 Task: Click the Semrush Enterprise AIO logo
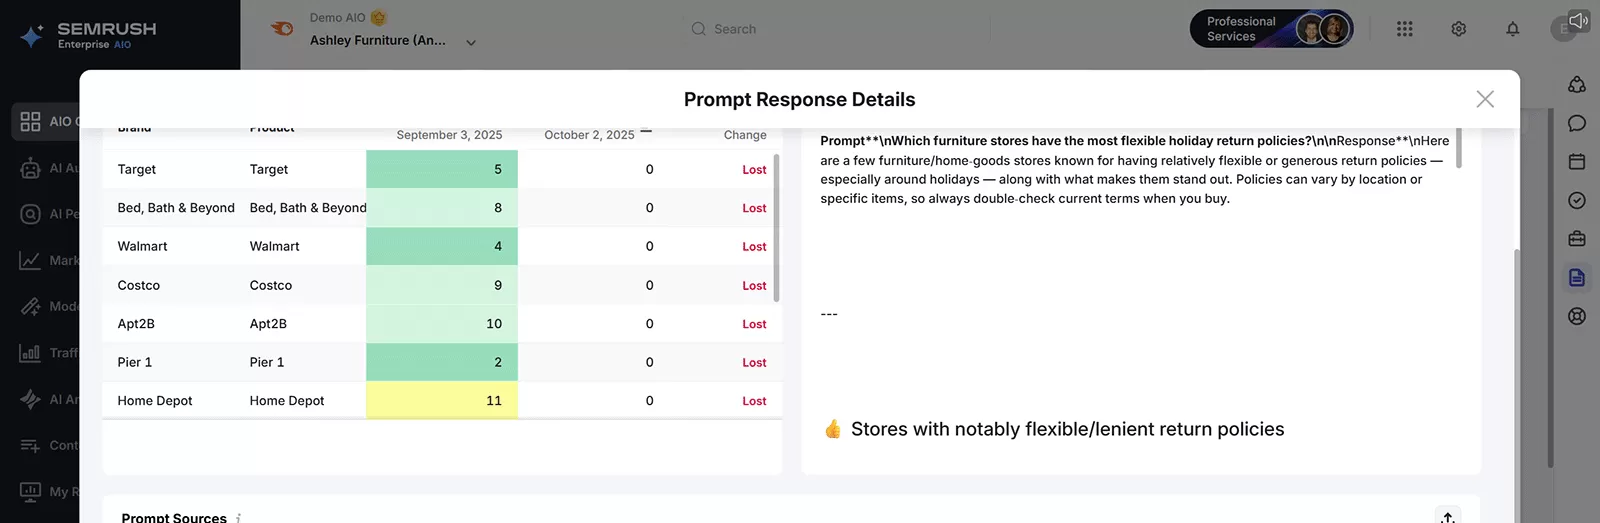(x=88, y=36)
